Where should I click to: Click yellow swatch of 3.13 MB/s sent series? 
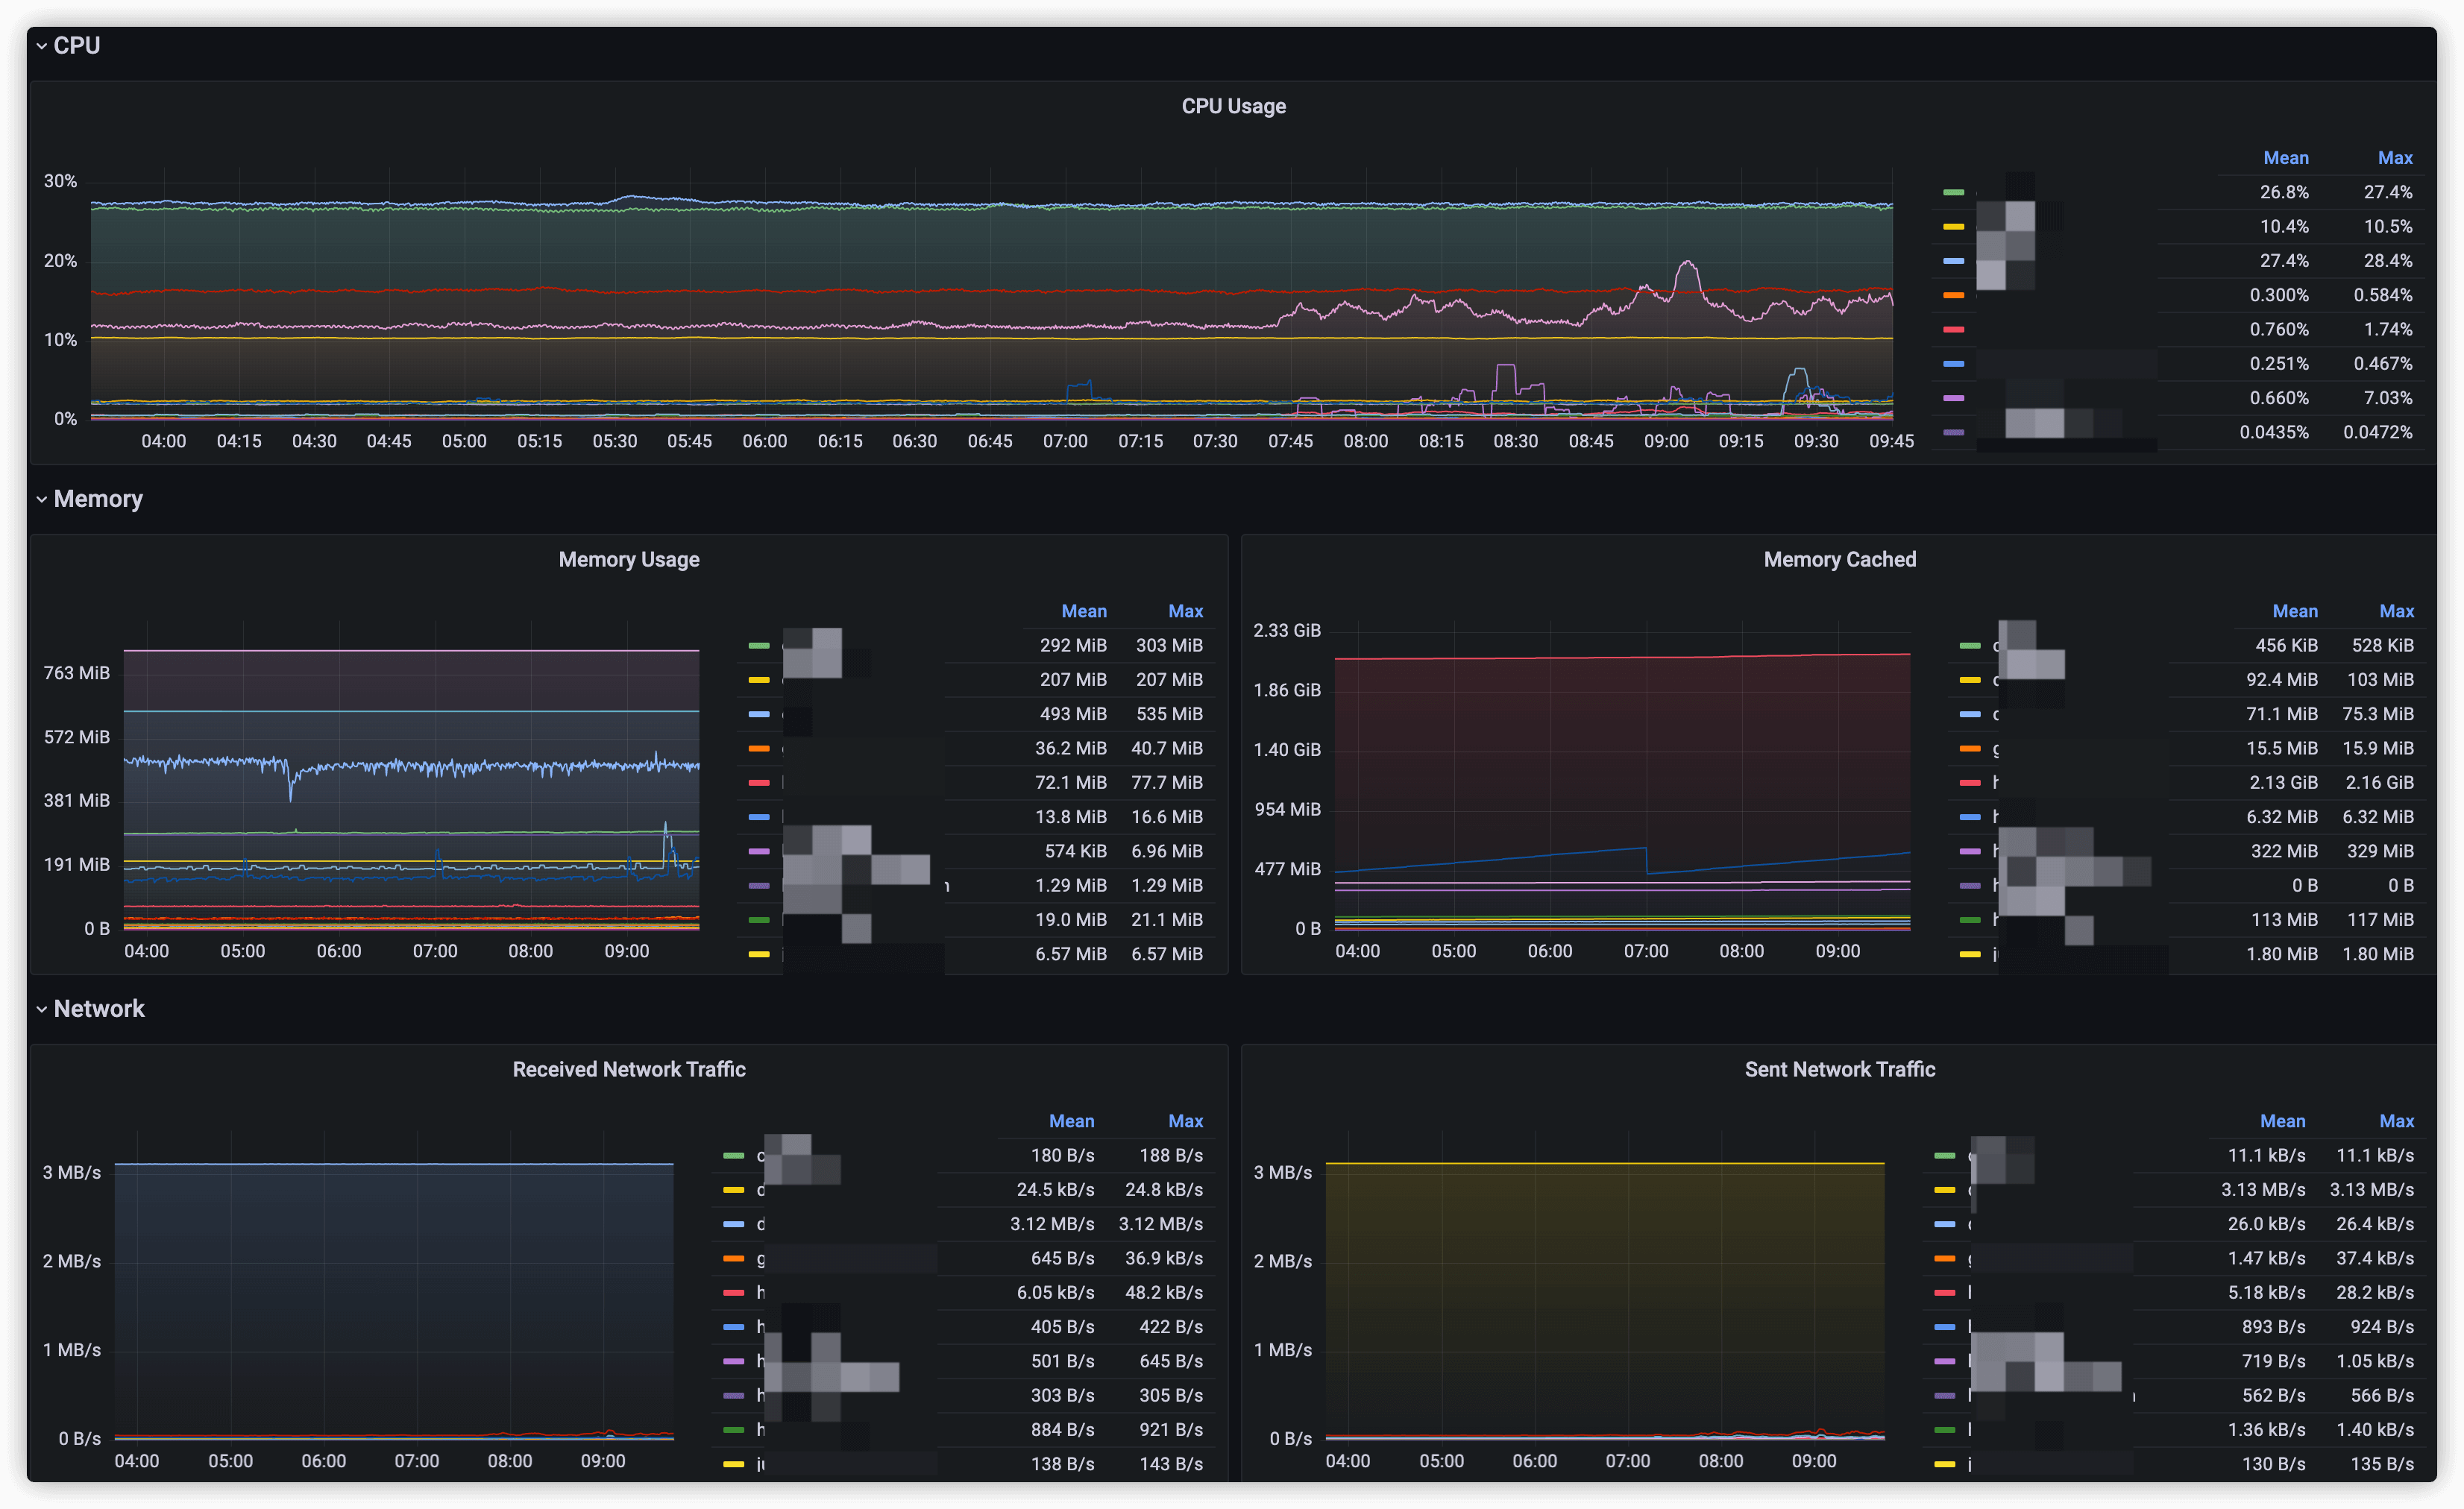tap(1944, 1190)
